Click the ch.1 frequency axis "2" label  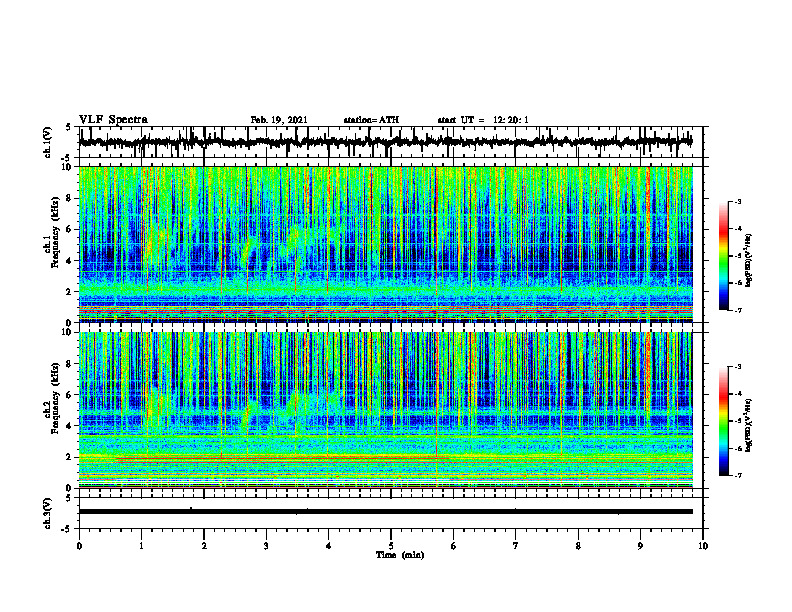[70, 292]
